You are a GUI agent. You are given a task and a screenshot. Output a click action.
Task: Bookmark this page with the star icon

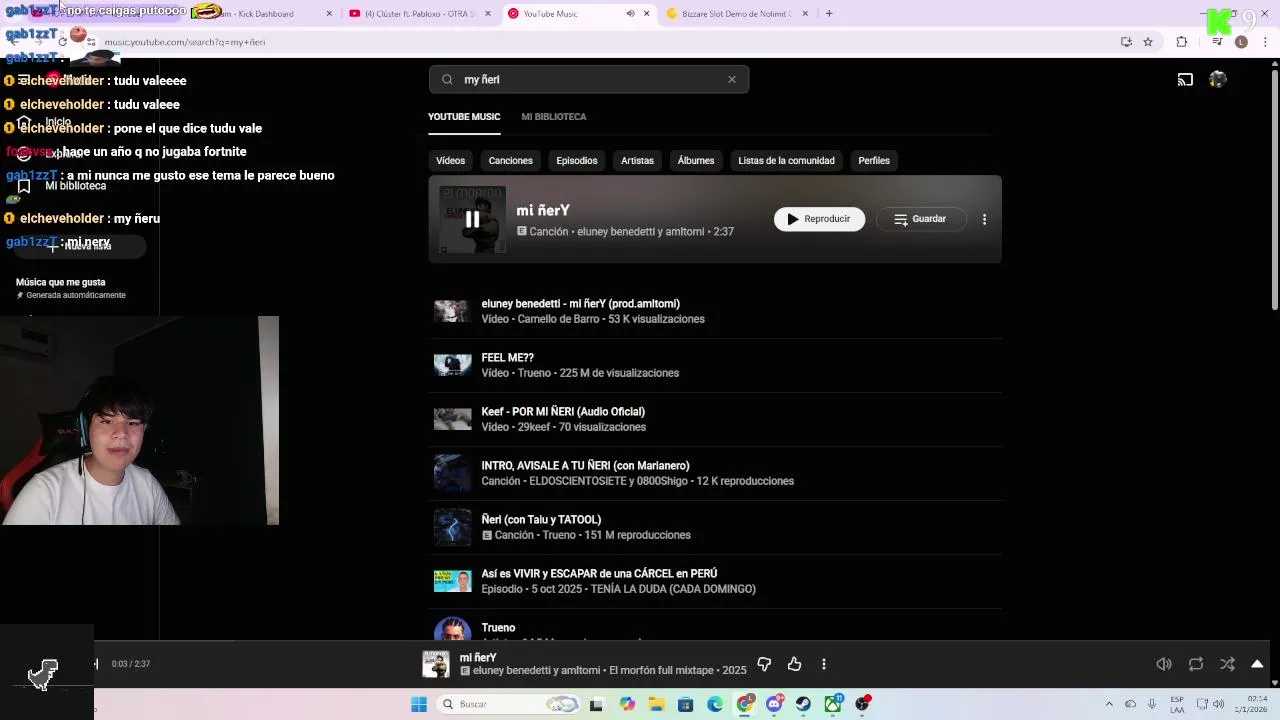tap(1148, 42)
